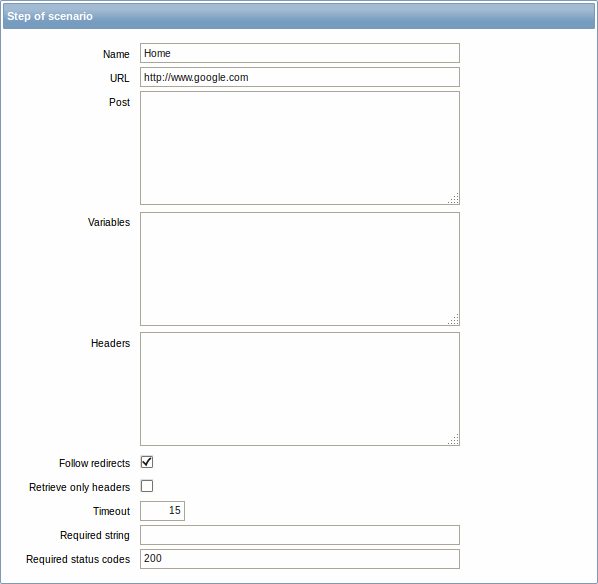Click the Variables label text

pos(109,222)
